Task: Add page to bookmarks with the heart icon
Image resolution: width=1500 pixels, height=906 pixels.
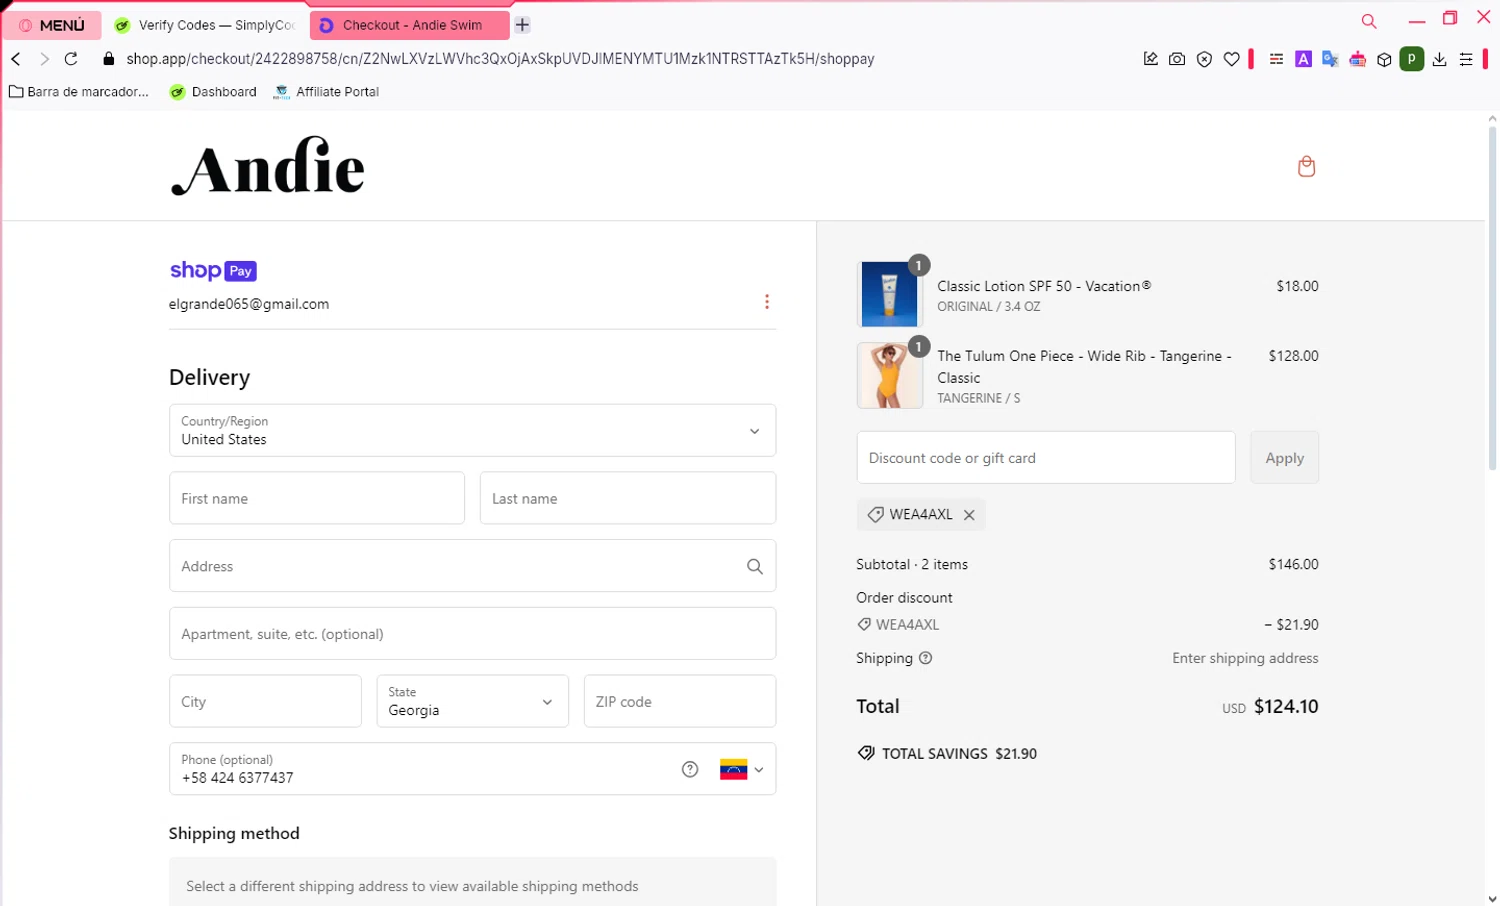Action: point(1231,59)
